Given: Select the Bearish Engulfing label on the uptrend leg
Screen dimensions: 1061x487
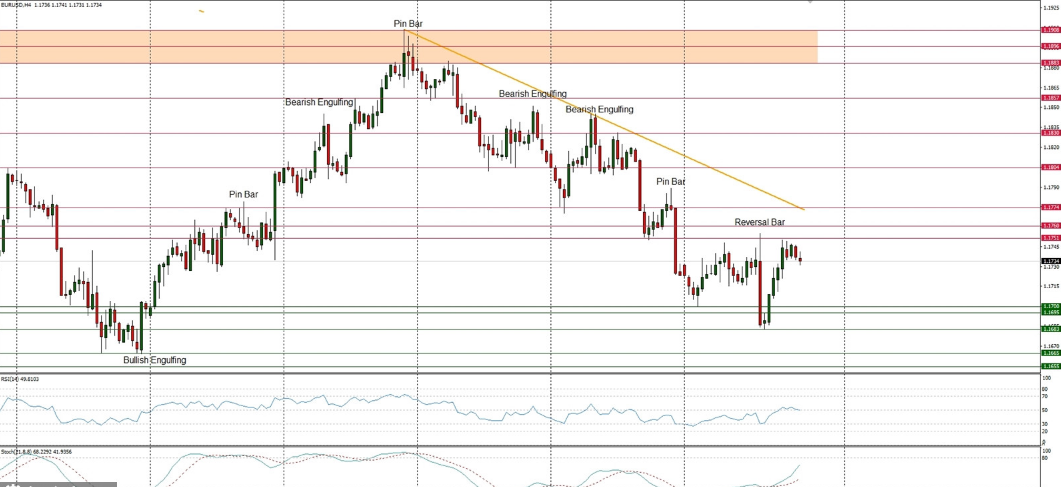Looking at the screenshot, I should pyautogui.click(x=319, y=102).
